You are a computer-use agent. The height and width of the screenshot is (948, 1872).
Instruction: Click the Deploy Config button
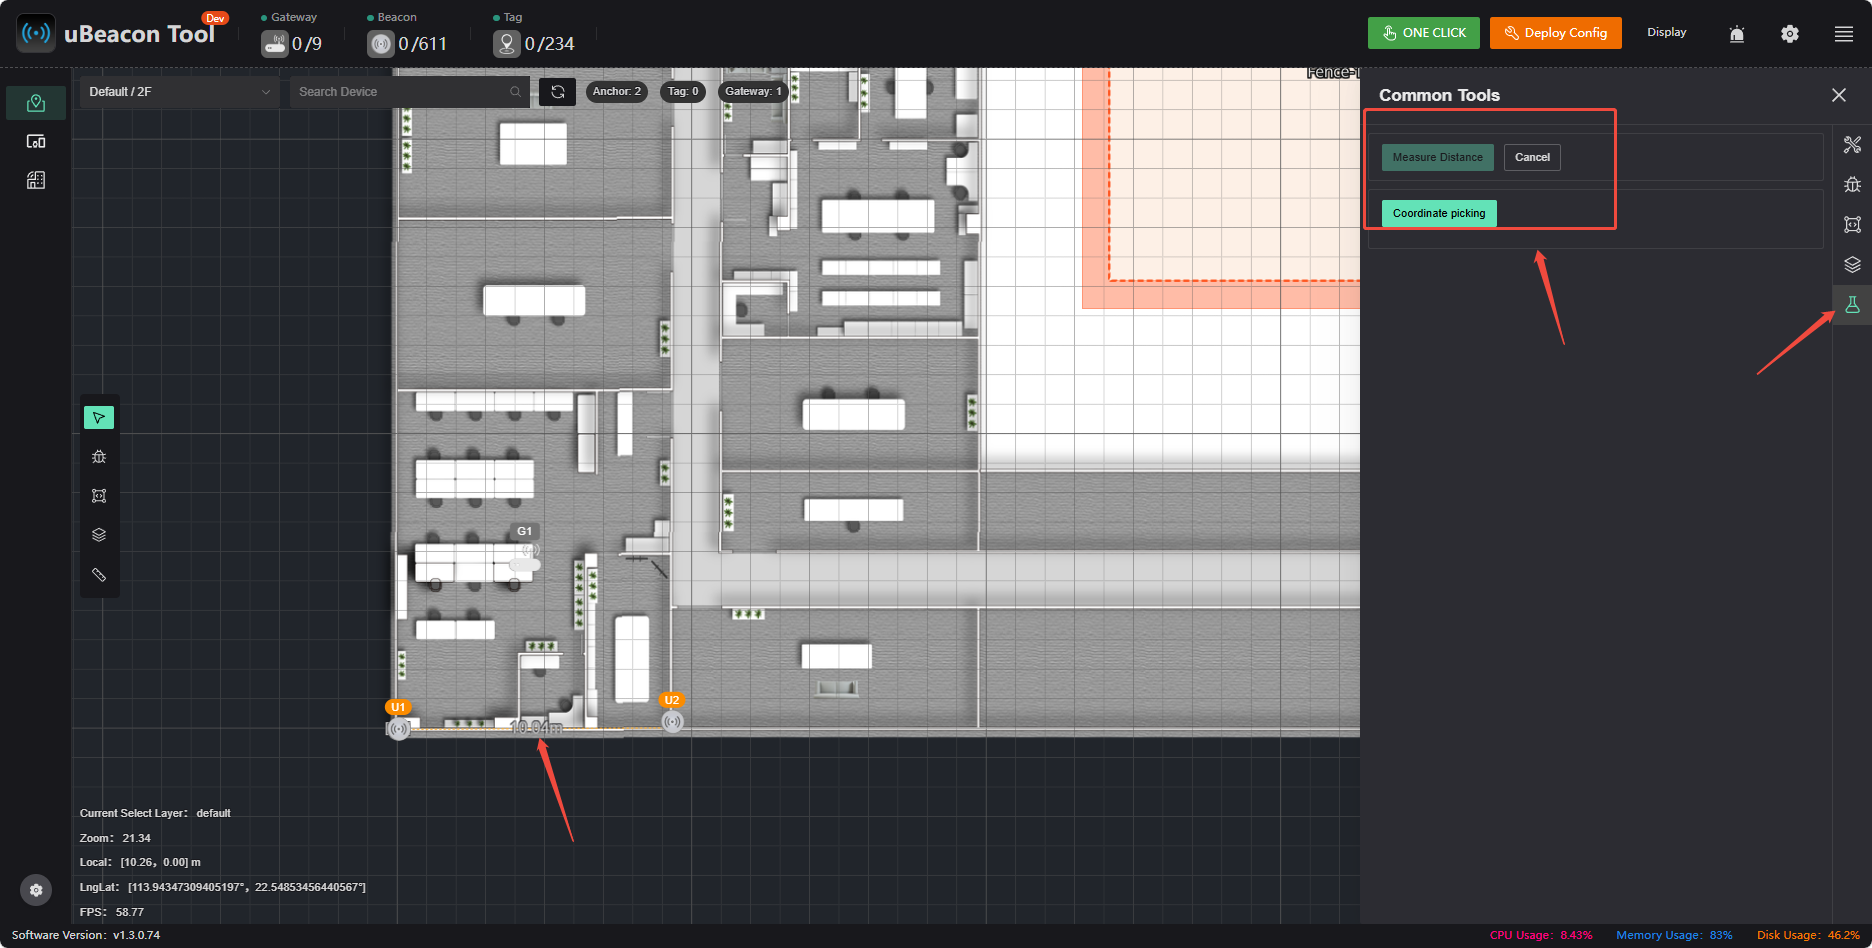(x=1556, y=33)
